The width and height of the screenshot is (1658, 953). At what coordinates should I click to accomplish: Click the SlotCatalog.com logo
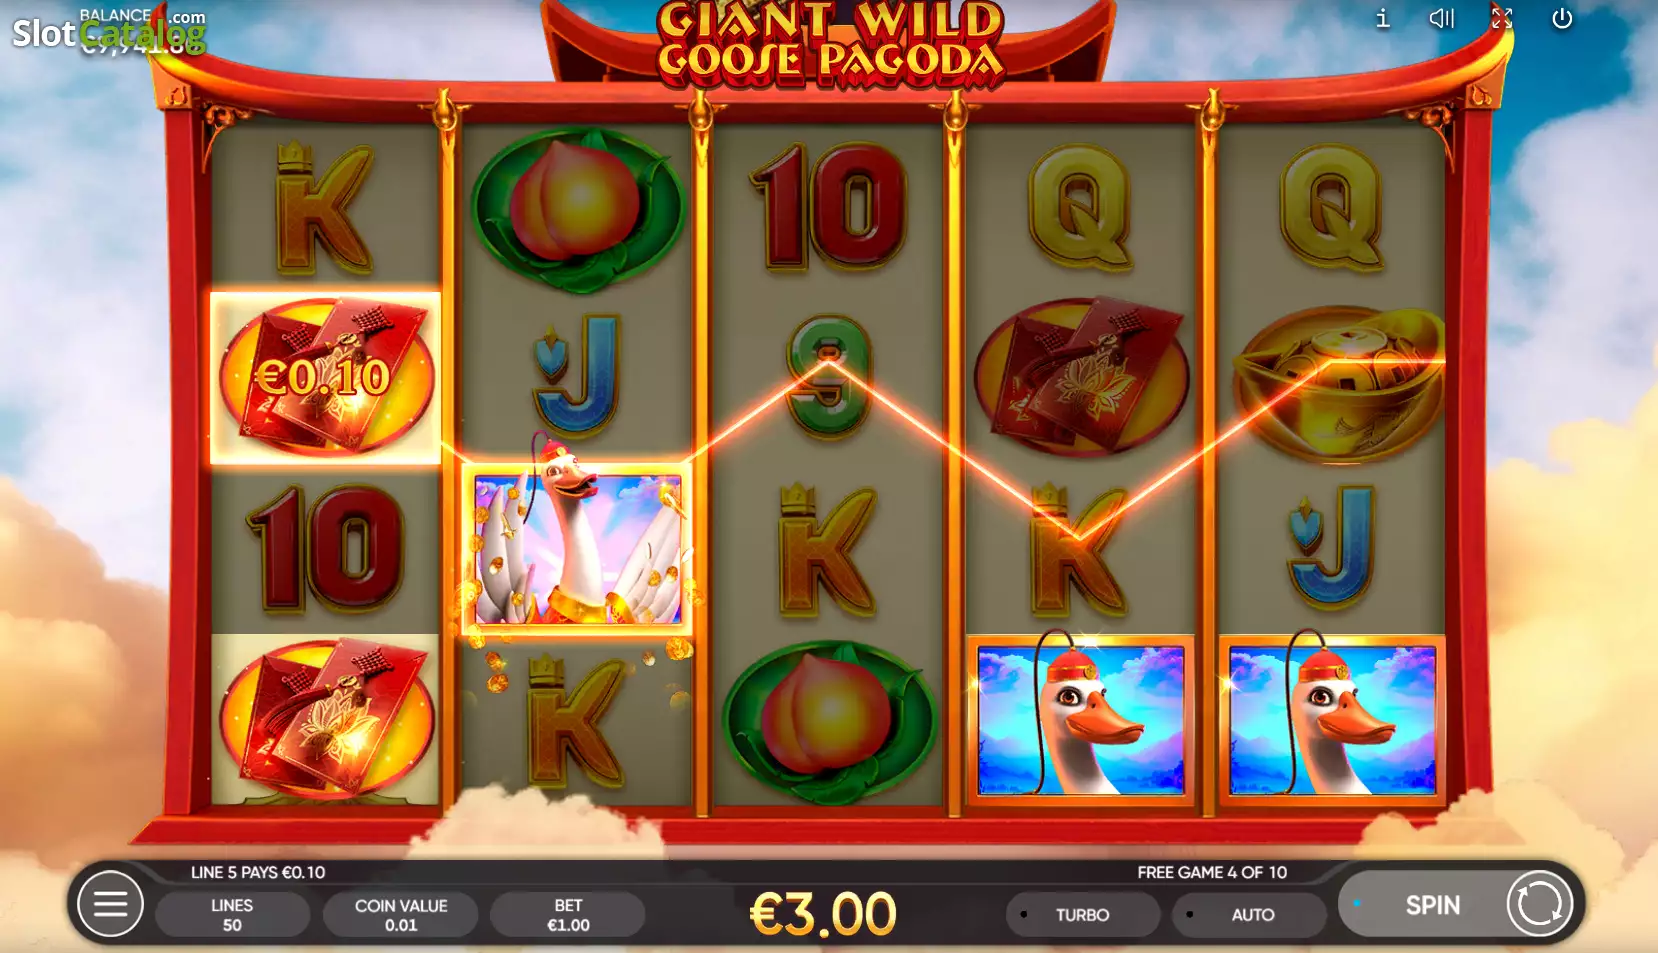[x=109, y=33]
